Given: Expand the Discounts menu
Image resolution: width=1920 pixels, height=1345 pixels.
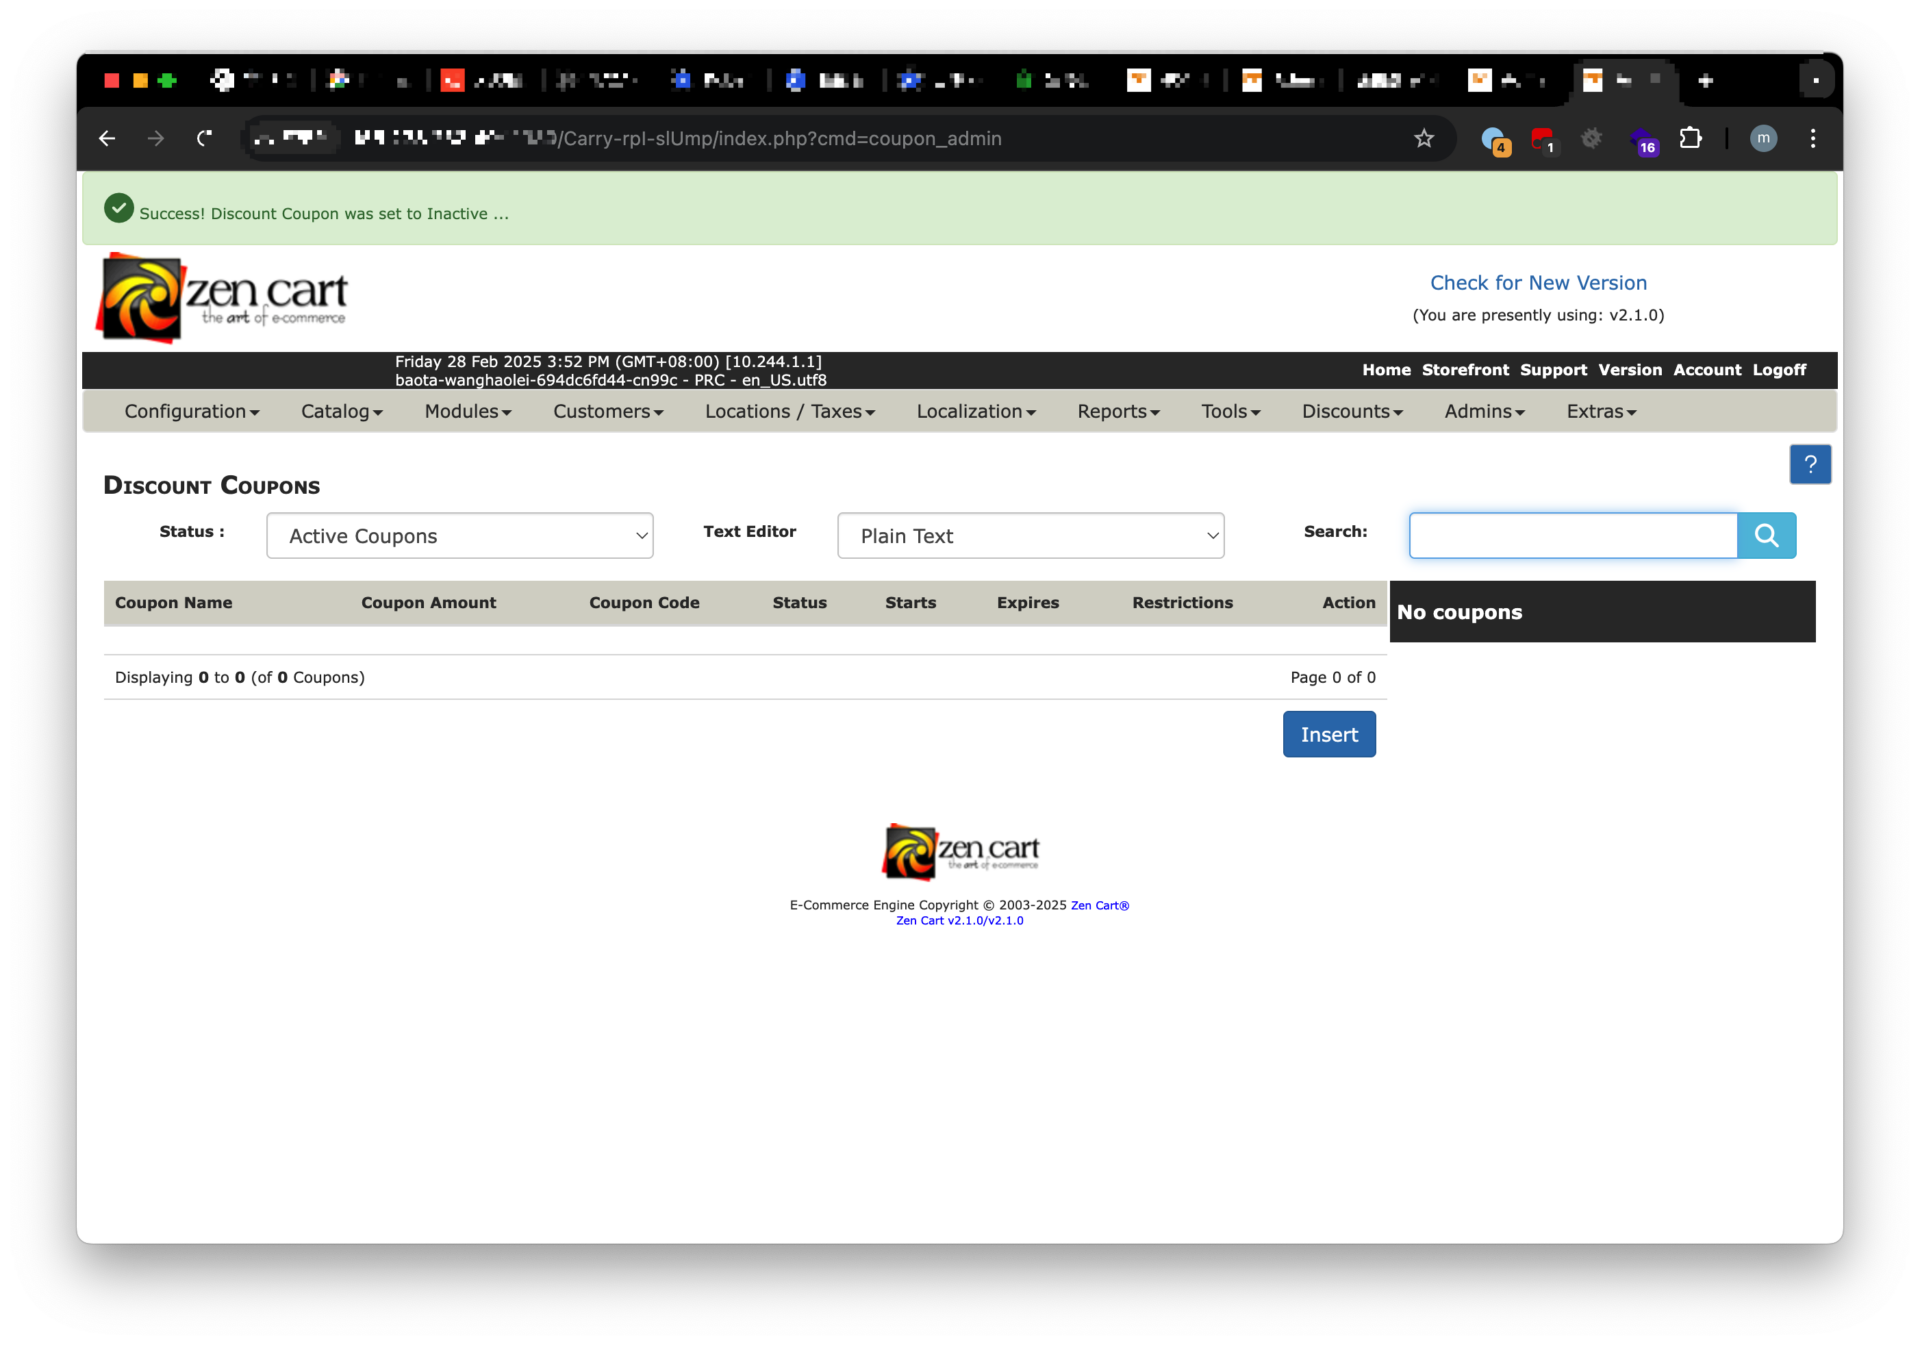Looking at the screenshot, I should (x=1351, y=411).
